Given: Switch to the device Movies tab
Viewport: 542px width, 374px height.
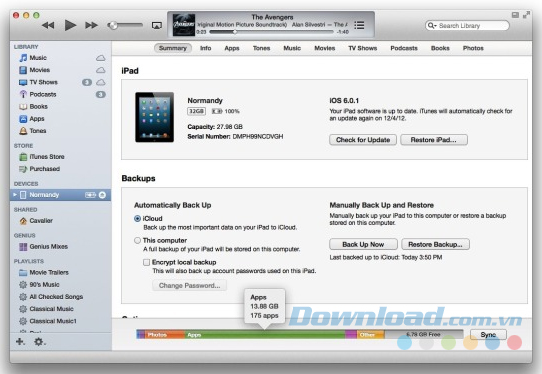Looking at the screenshot, I should (x=325, y=48).
